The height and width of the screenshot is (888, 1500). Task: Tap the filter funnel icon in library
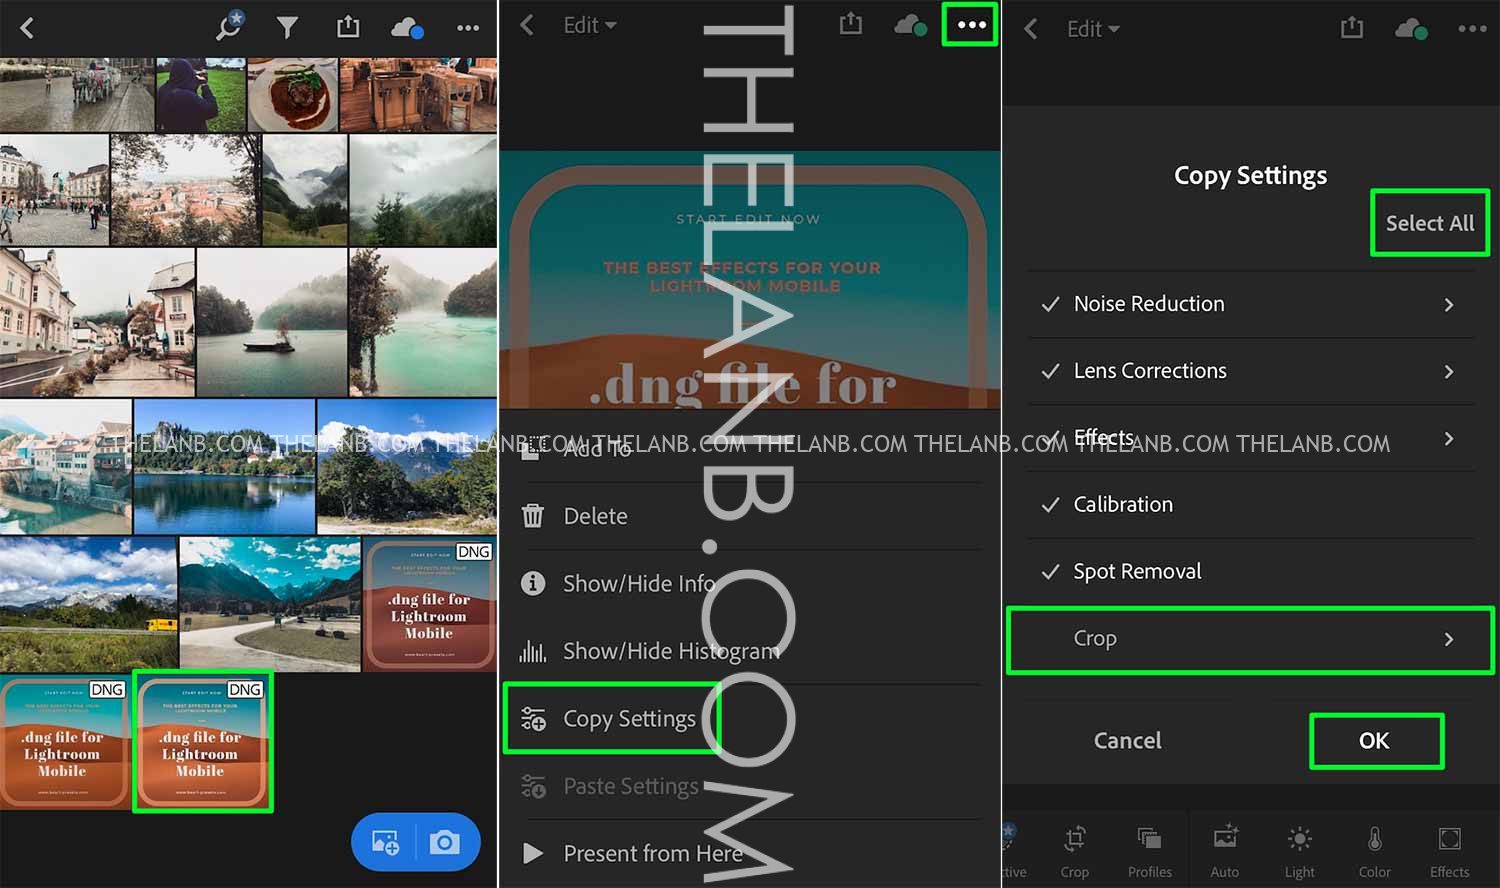tap(287, 28)
